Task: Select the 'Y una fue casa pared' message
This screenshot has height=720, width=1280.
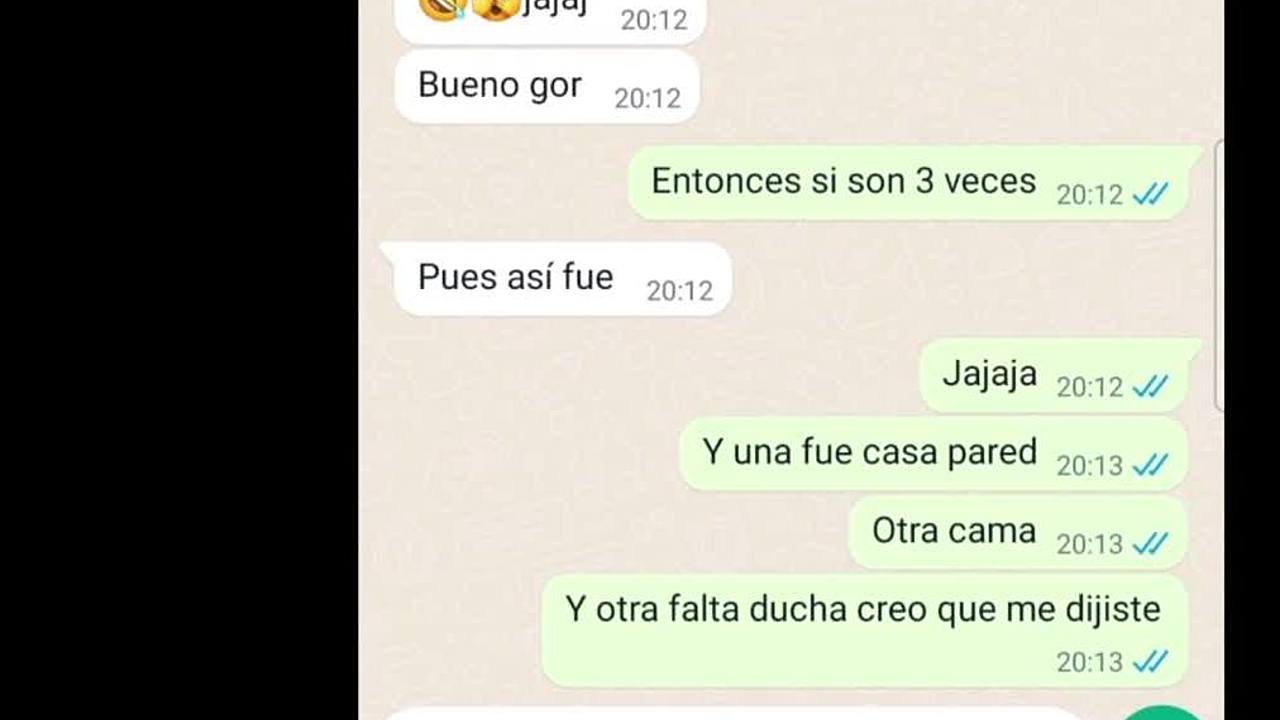Action: (x=933, y=453)
